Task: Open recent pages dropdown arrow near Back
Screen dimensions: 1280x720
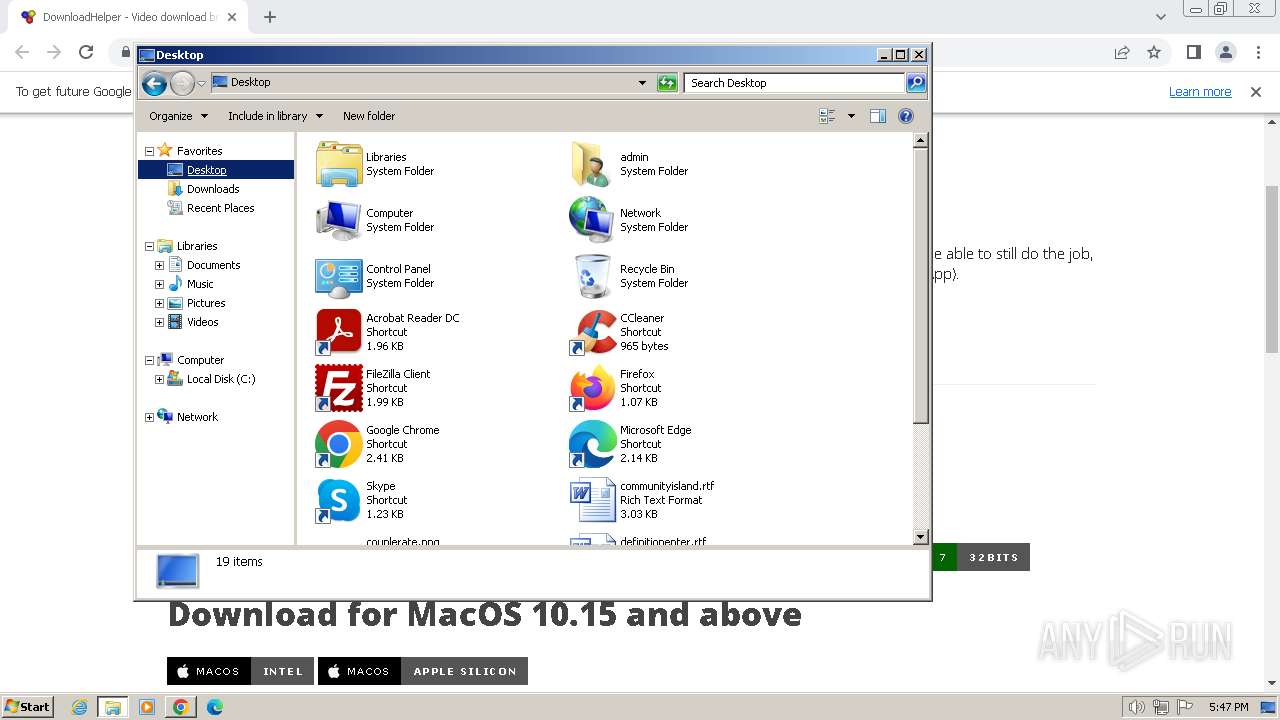Action: pyautogui.click(x=202, y=83)
